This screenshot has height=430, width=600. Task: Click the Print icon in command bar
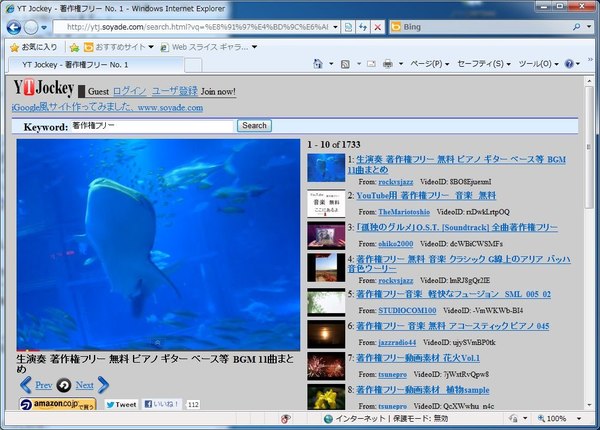point(387,64)
